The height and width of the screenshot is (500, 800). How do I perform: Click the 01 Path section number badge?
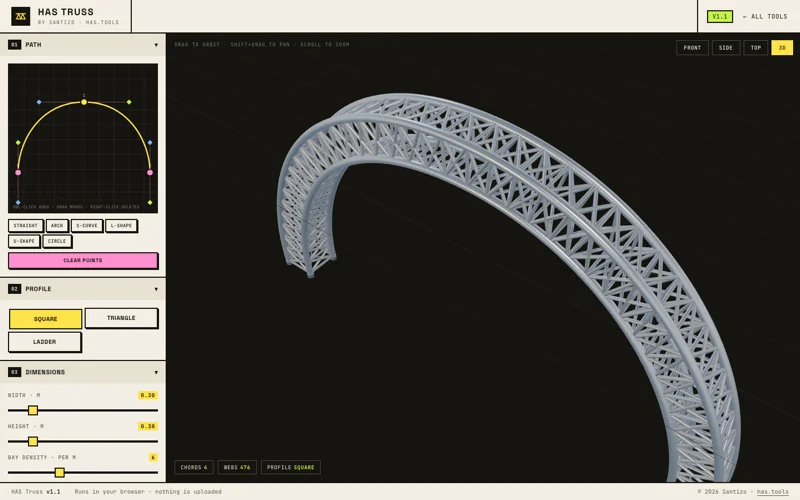click(14, 45)
